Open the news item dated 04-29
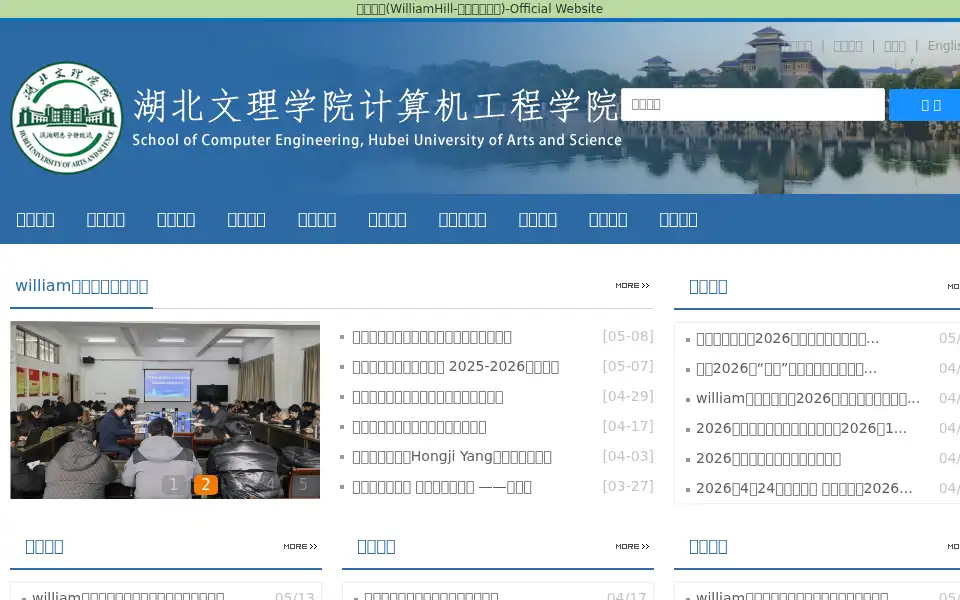The height and width of the screenshot is (600, 960). [x=427, y=397]
